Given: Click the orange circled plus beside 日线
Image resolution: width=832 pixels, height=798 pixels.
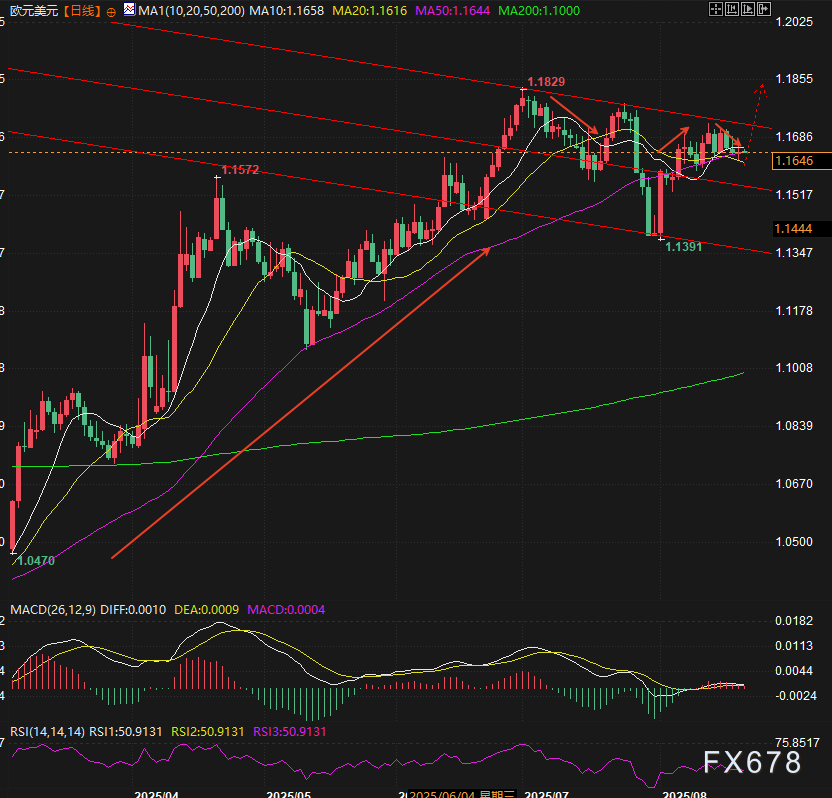Looking at the screenshot, I should 110,11.
